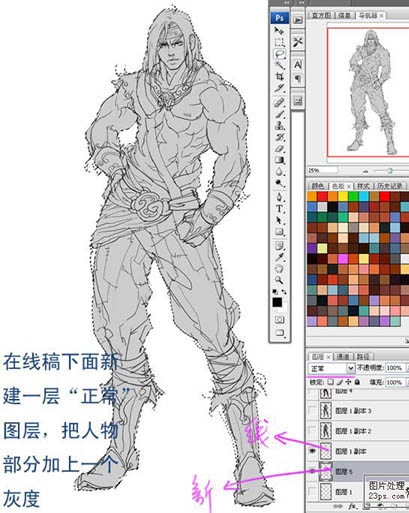Toggle visibility box of 图层 1 副本 2
This screenshot has width=409, height=513.
(x=312, y=431)
